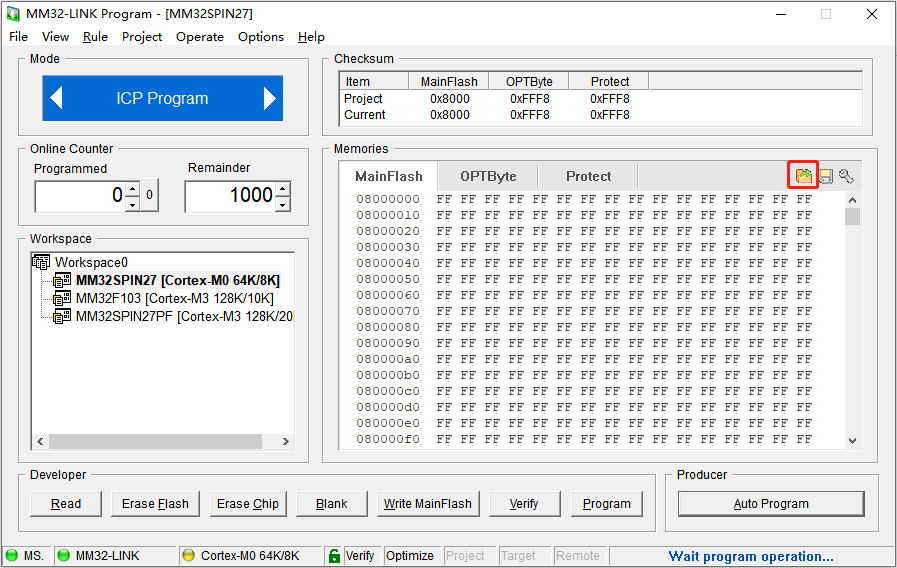Click the Erase Flash button
The height and width of the screenshot is (568, 897).
click(155, 504)
